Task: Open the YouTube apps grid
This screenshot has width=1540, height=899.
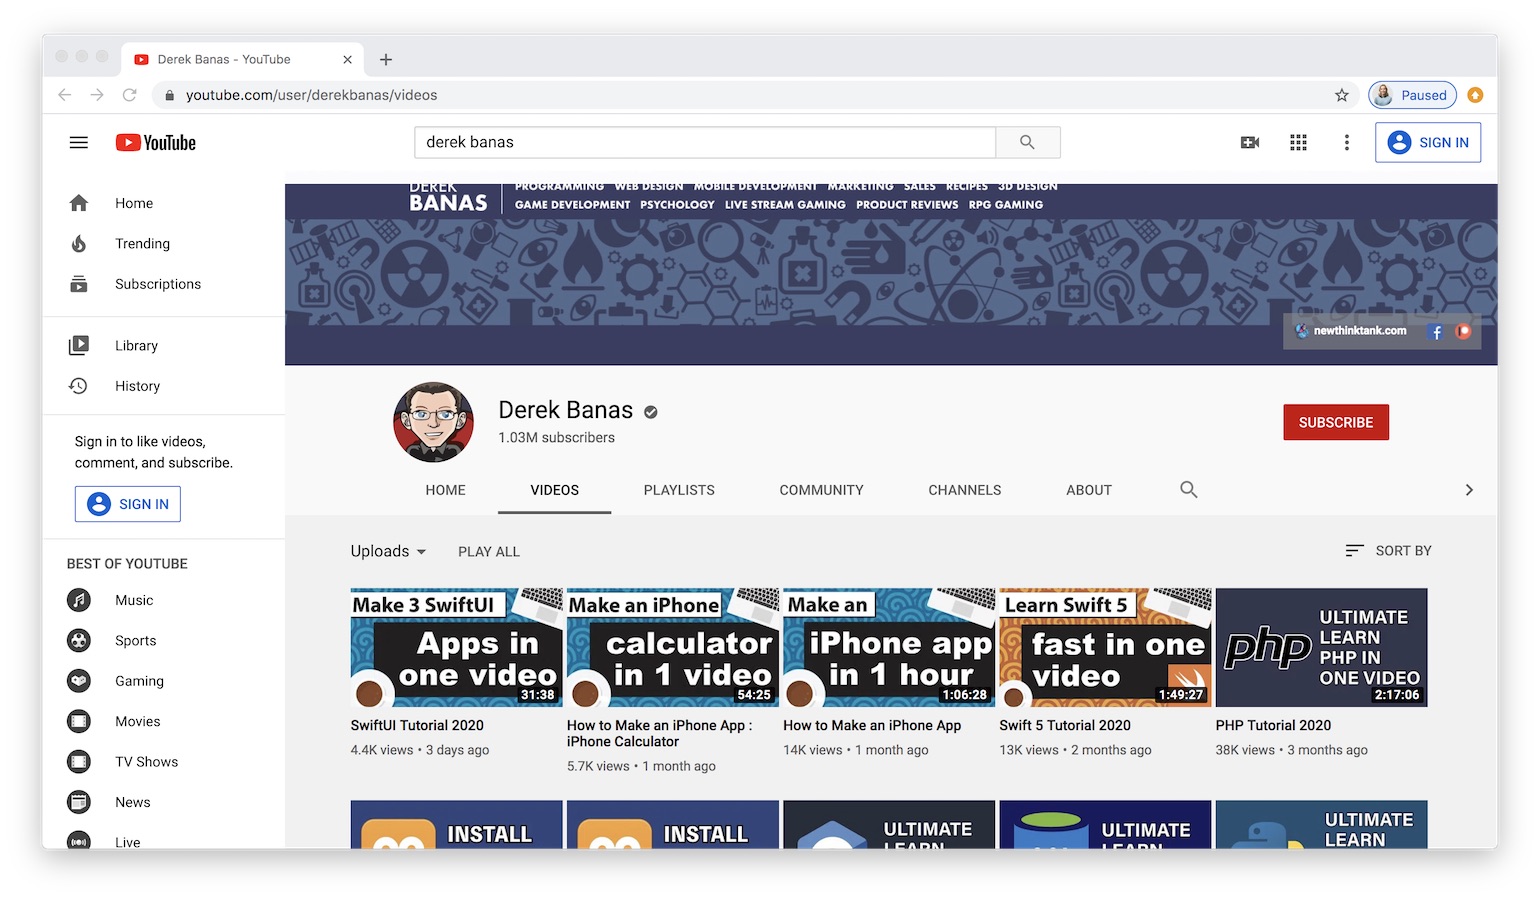Action: [1298, 143]
